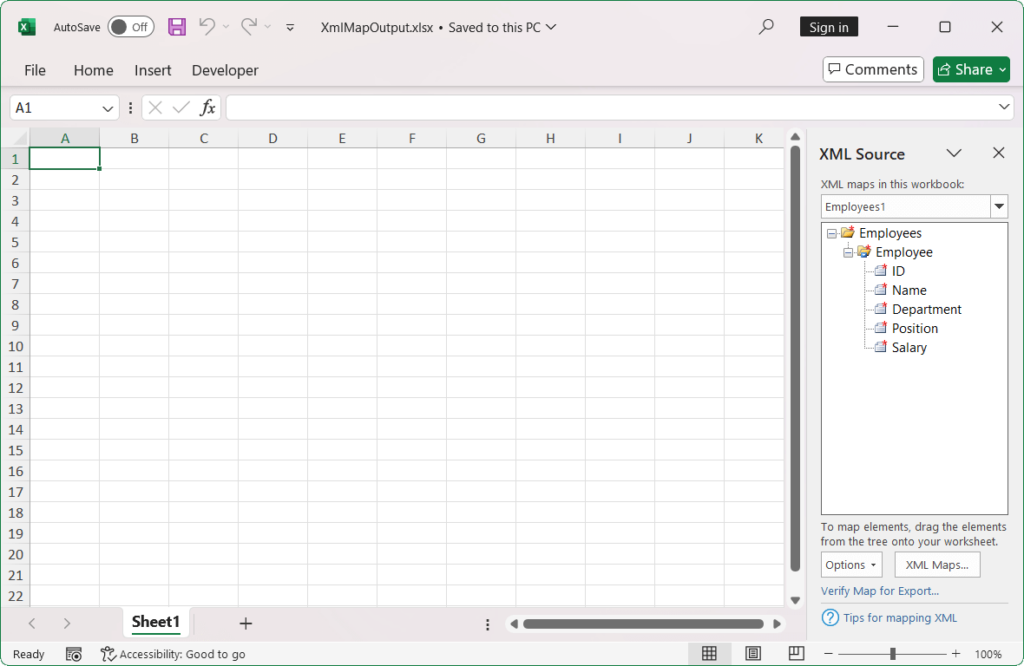The height and width of the screenshot is (666, 1024).
Task: Open the Search icon near the title bar
Action: click(x=765, y=27)
